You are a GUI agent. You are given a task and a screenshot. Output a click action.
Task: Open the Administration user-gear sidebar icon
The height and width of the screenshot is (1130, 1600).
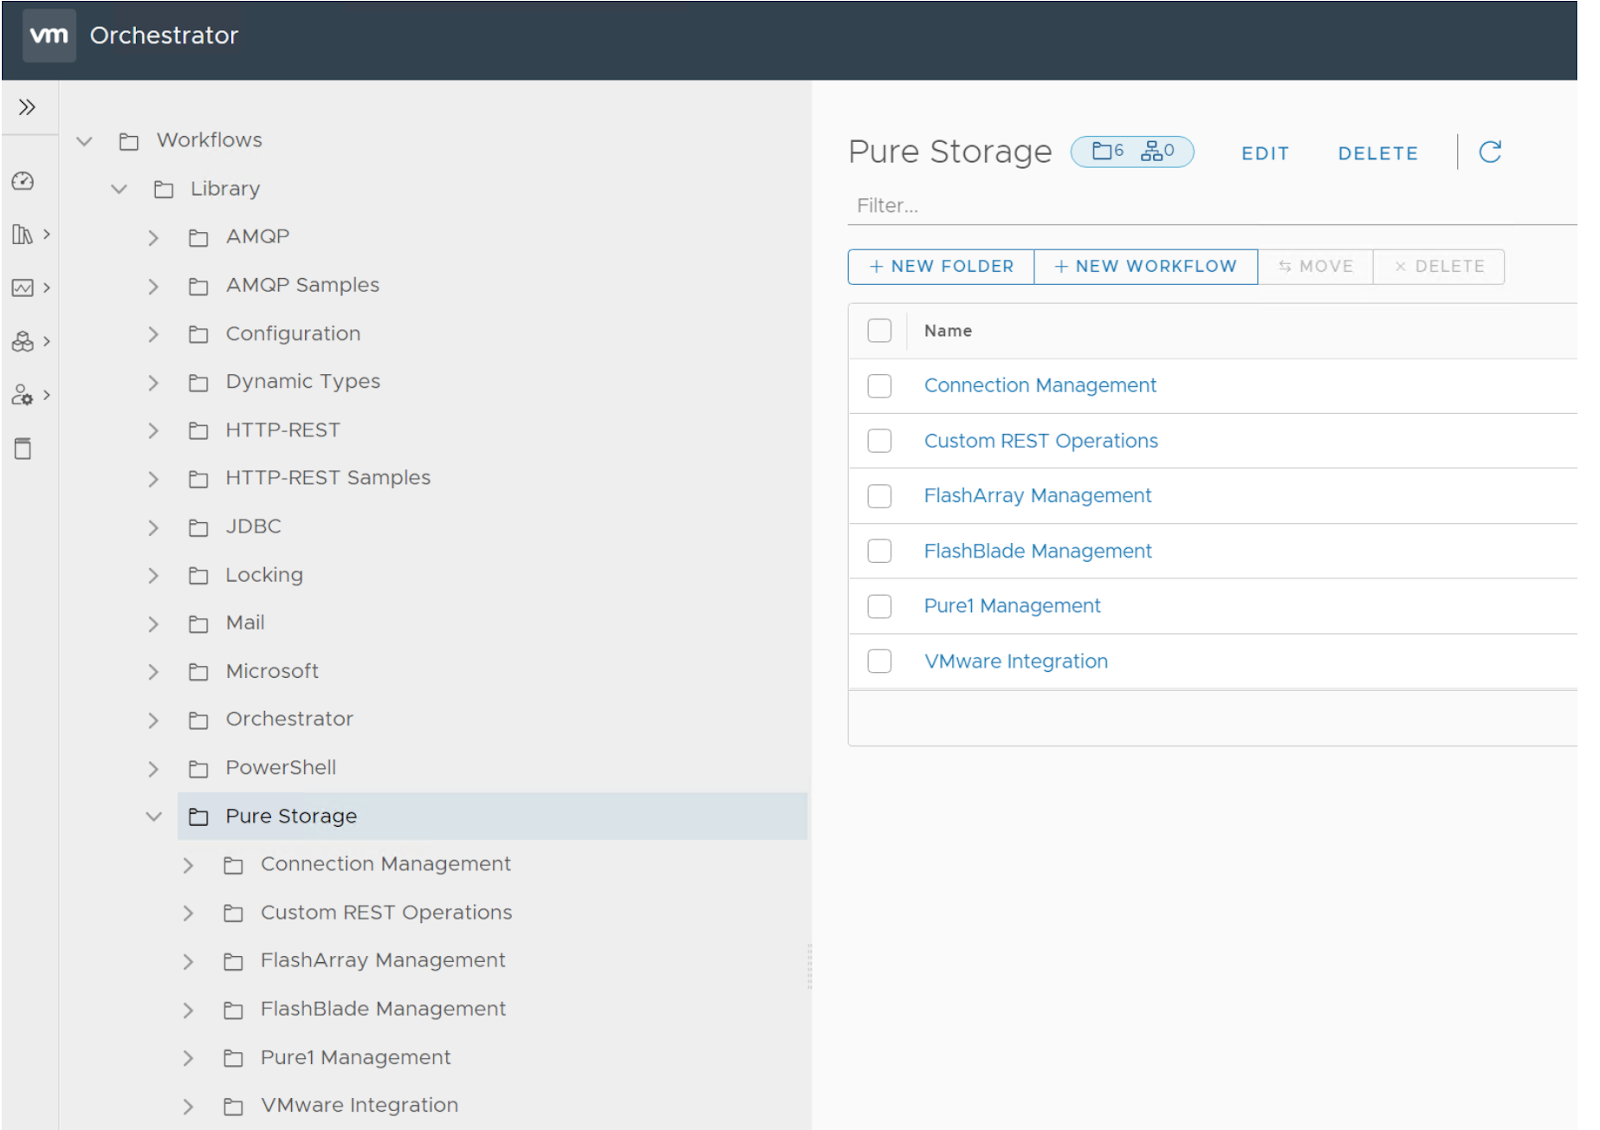pyautogui.click(x=23, y=395)
